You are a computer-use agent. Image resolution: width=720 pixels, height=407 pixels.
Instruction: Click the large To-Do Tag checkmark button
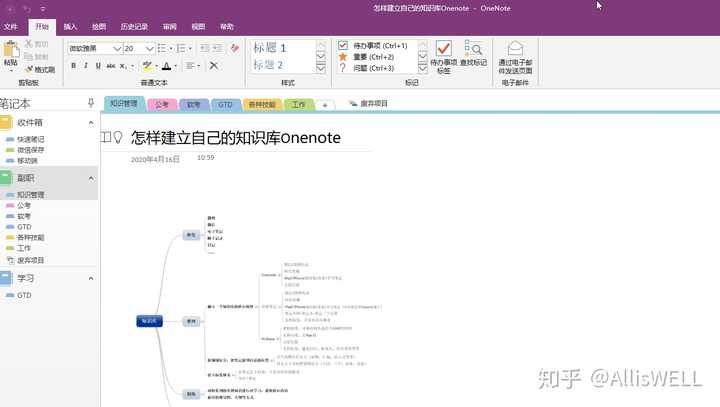pyautogui.click(x=444, y=57)
